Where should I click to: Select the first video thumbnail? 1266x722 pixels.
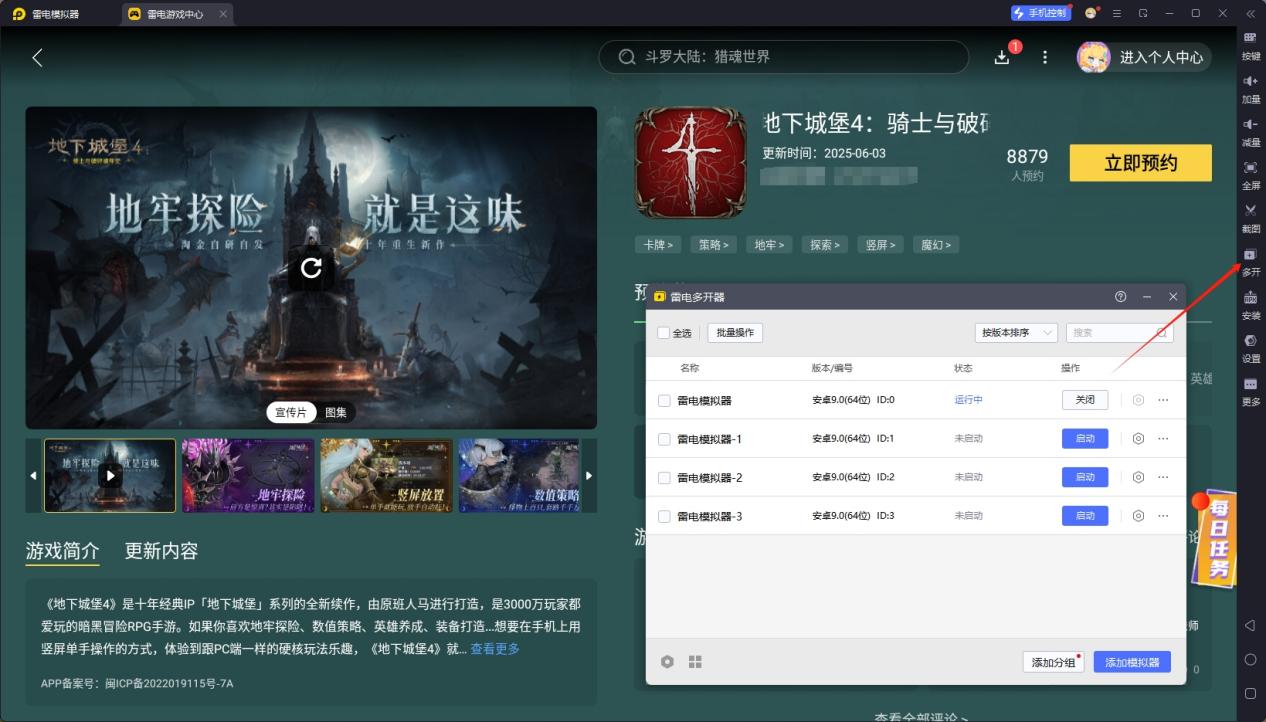click(x=110, y=476)
